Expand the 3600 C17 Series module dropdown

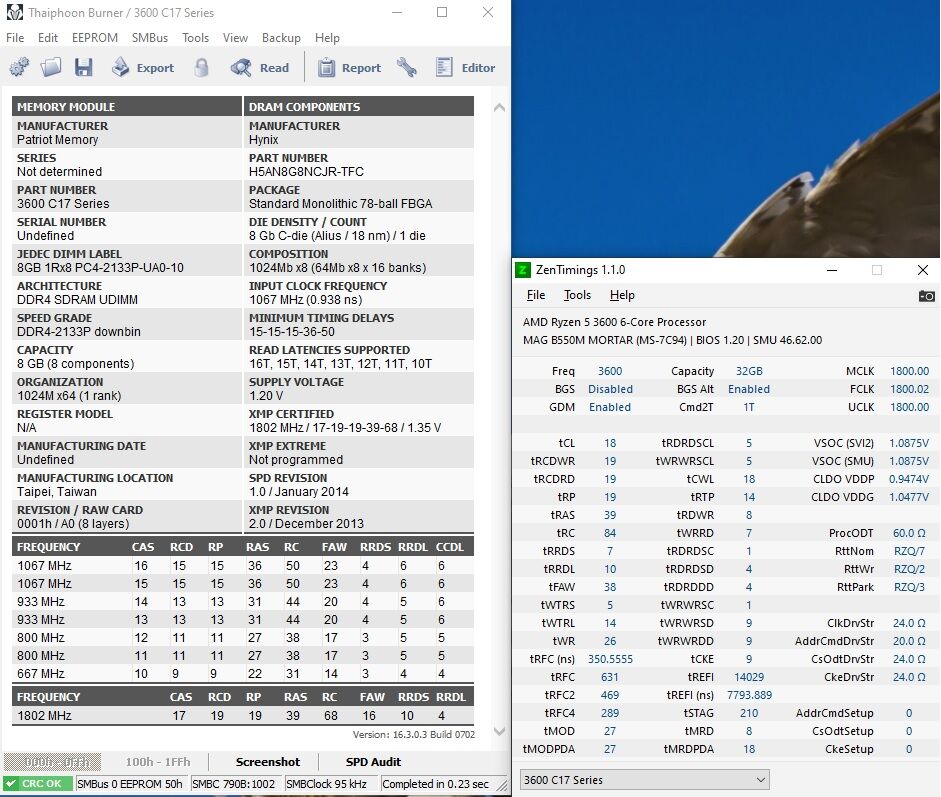click(645, 780)
